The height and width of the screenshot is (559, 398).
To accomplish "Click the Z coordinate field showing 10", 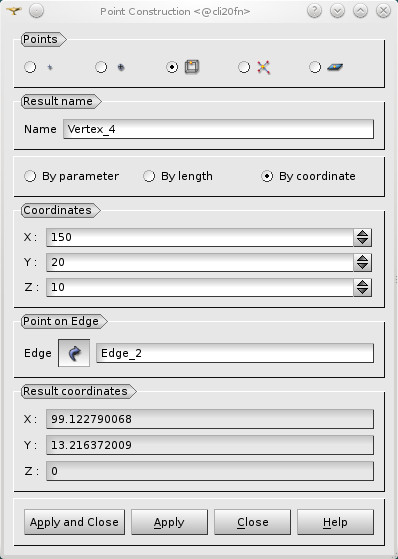I will [200, 287].
